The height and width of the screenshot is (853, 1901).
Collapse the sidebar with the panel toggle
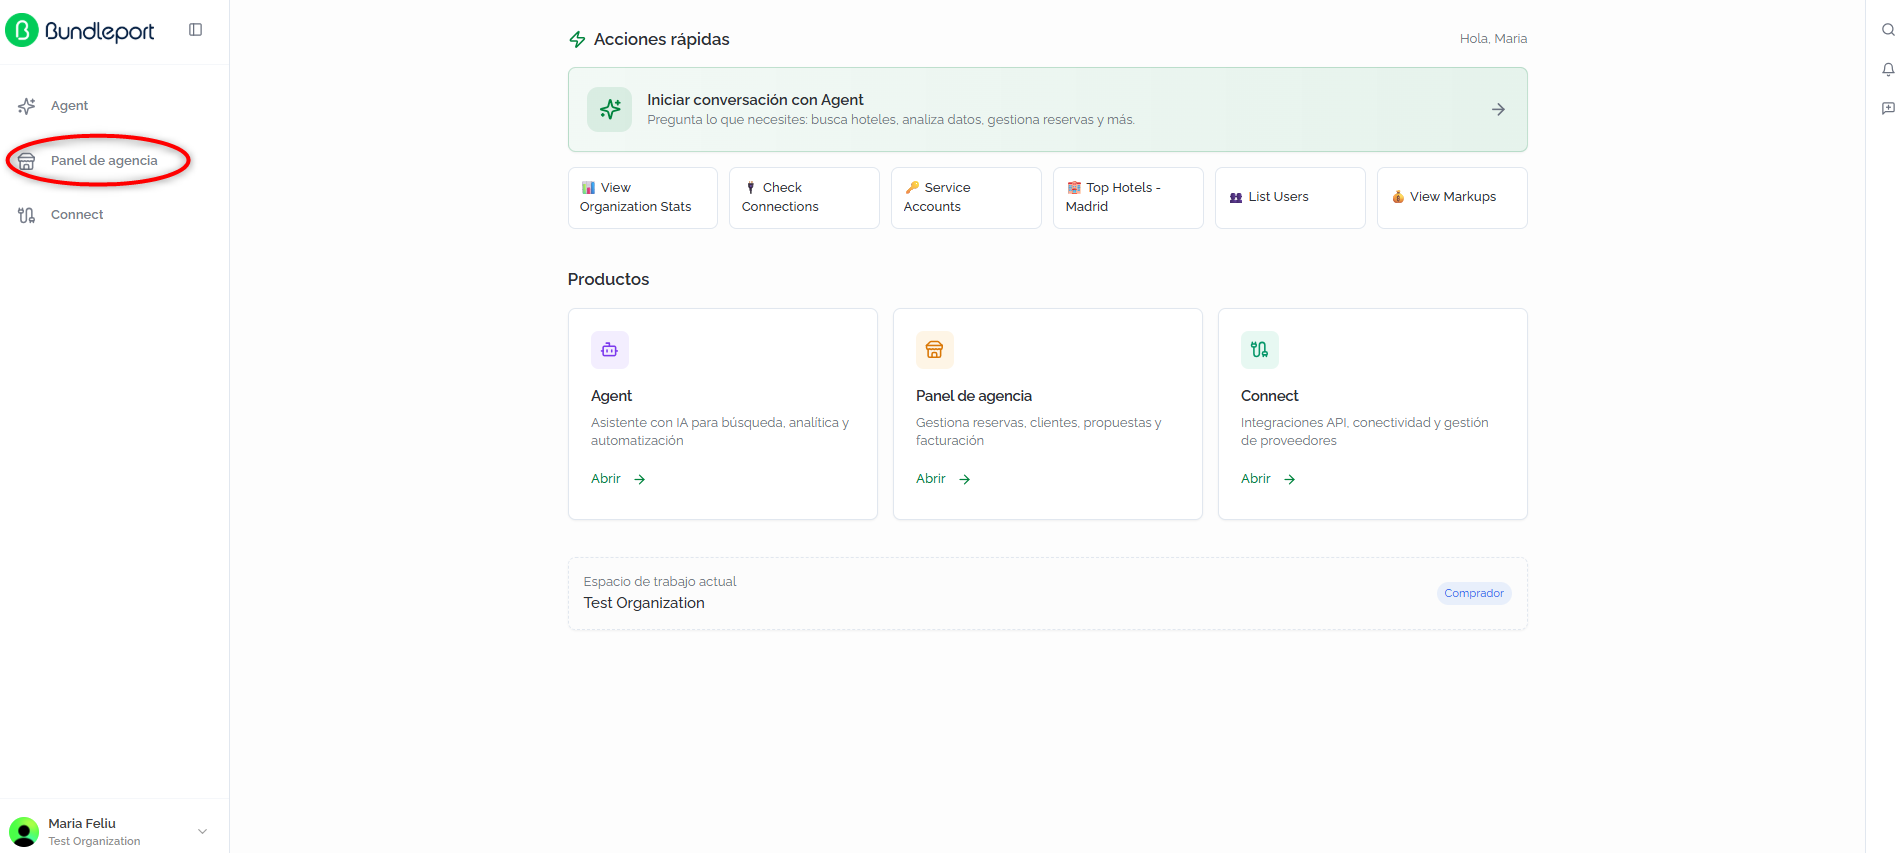click(x=196, y=30)
